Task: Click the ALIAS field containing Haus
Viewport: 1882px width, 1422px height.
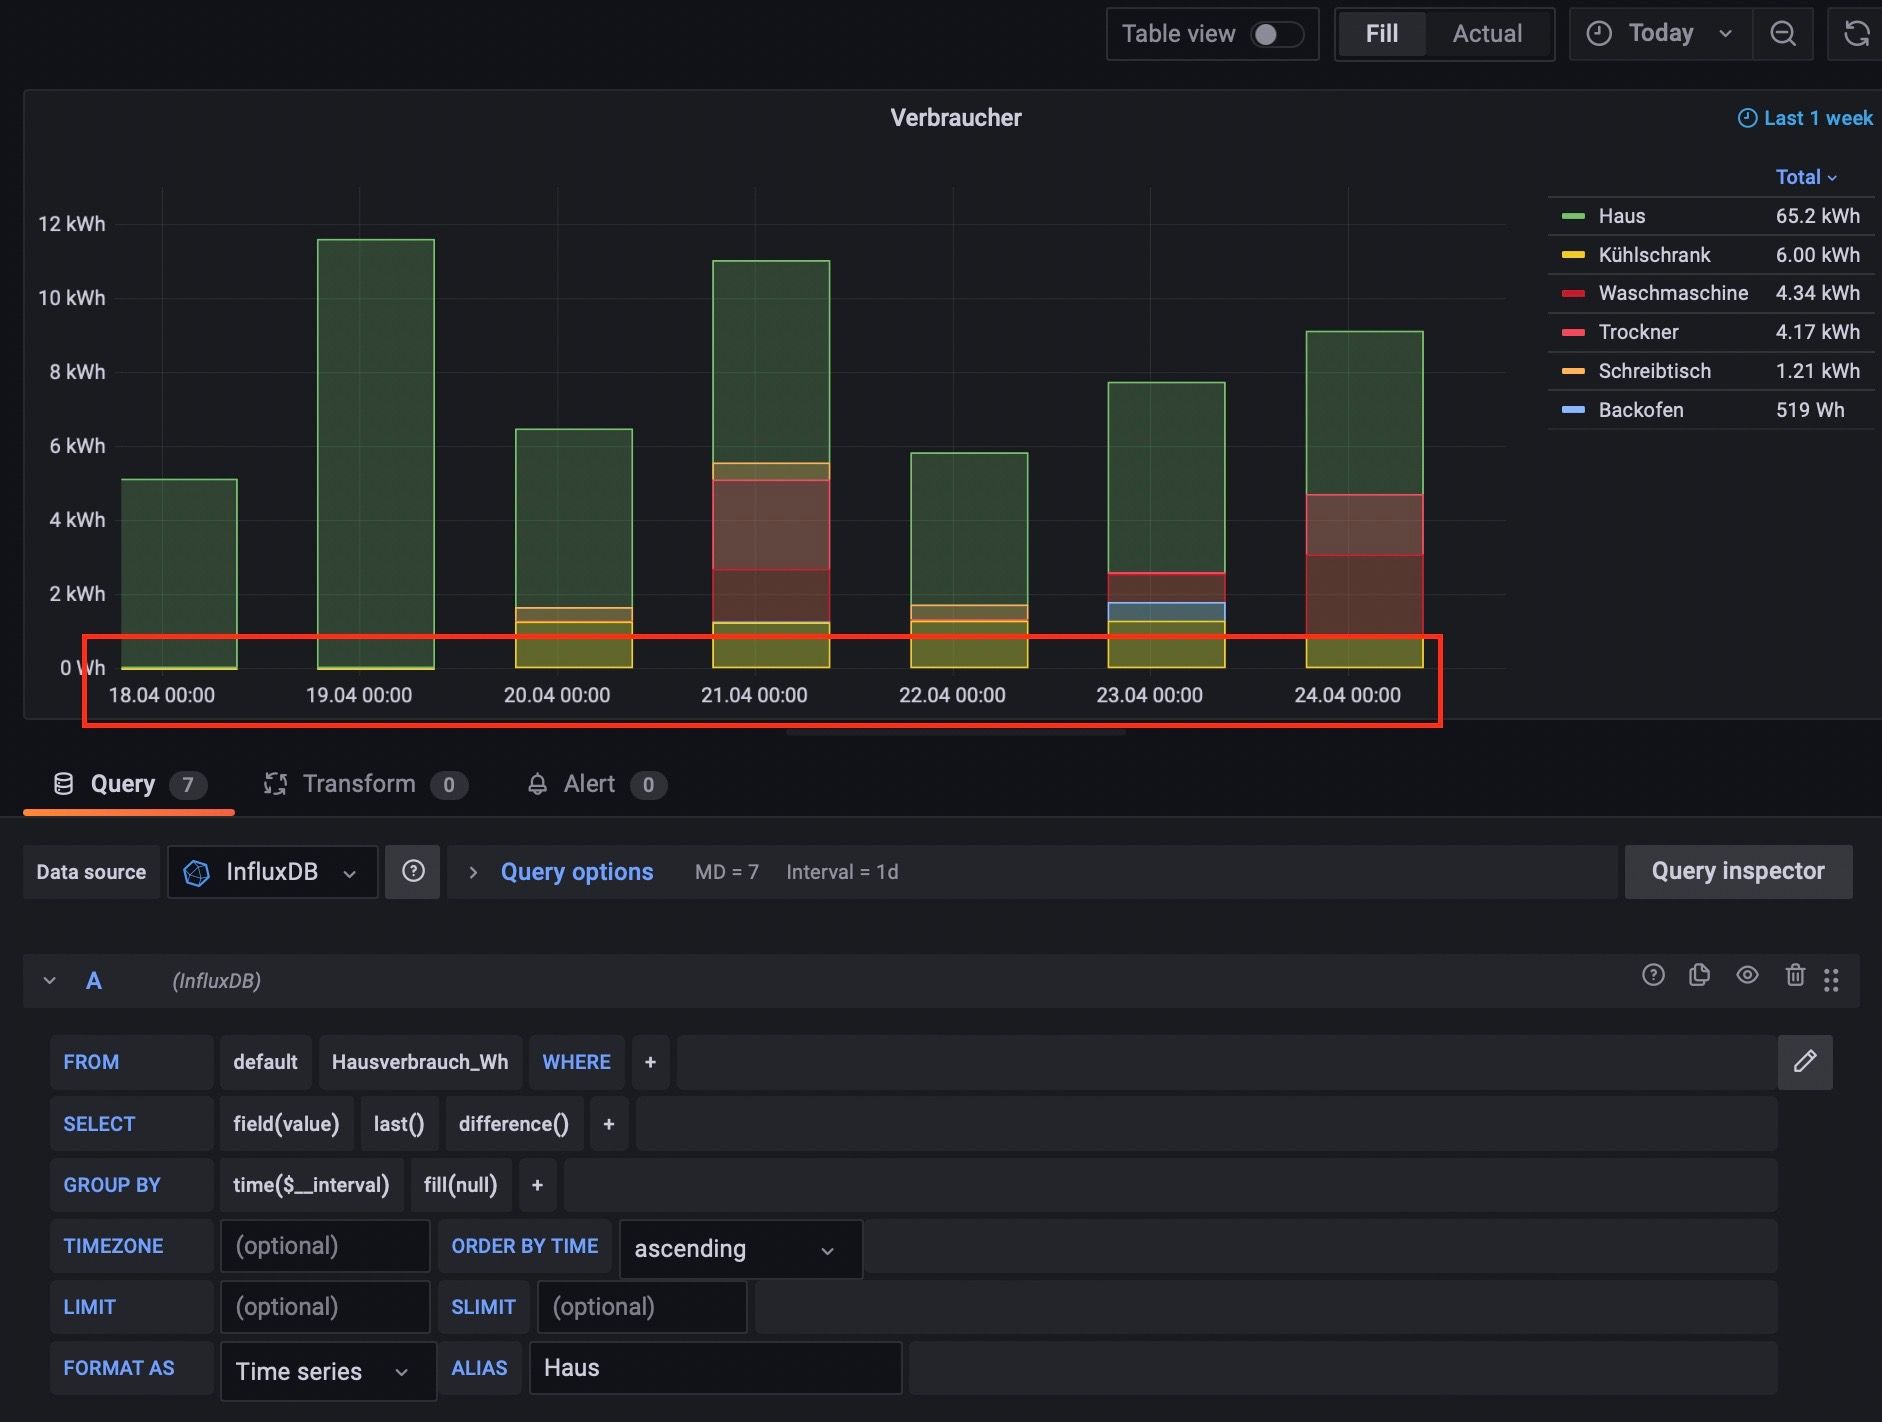Action: click(x=715, y=1368)
